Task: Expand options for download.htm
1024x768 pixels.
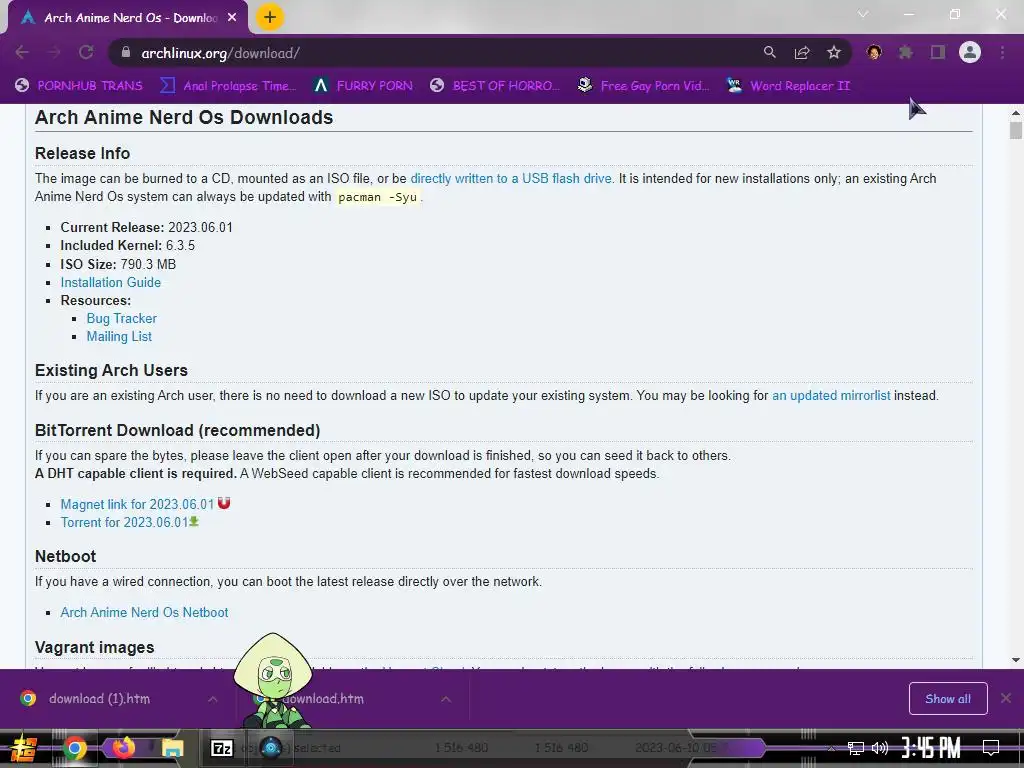Action: (445, 699)
